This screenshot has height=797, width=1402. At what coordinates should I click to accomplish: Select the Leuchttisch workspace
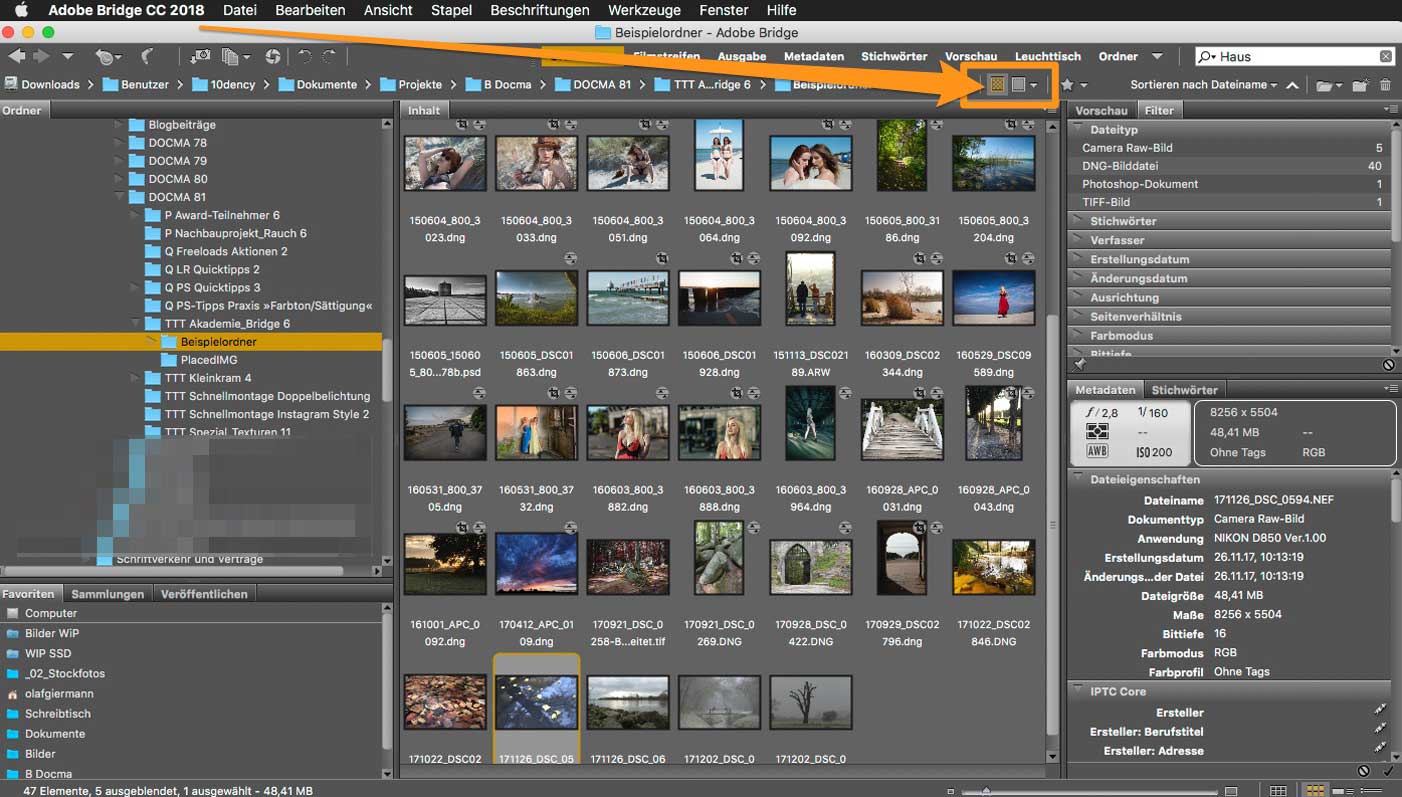pos(1047,57)
